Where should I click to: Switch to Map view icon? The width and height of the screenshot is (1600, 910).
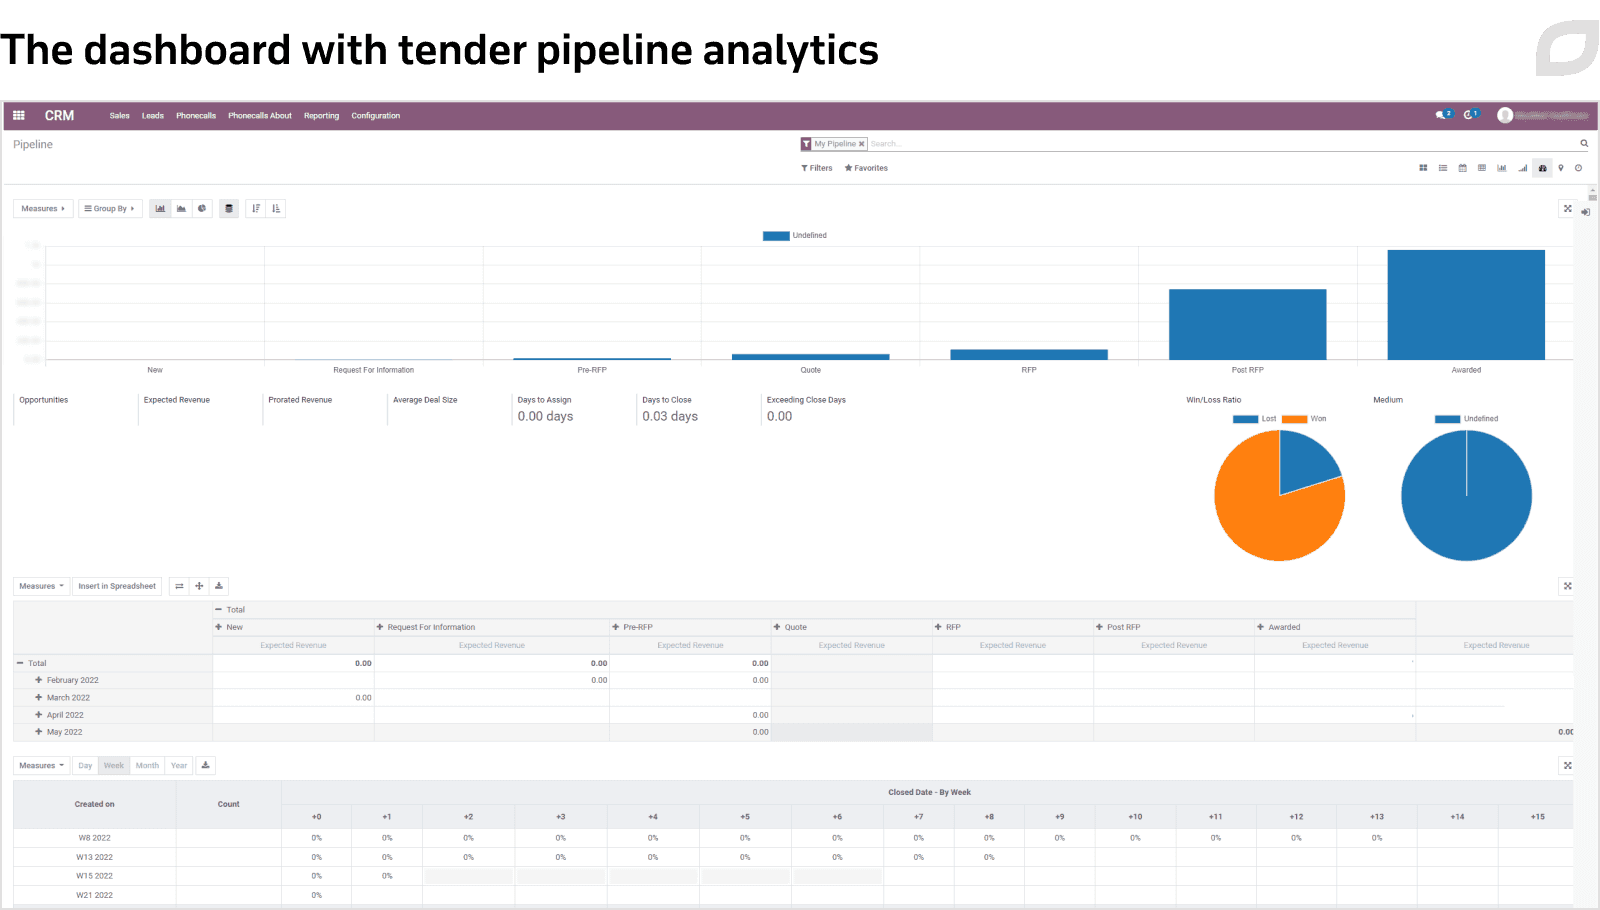[1561, 168]
